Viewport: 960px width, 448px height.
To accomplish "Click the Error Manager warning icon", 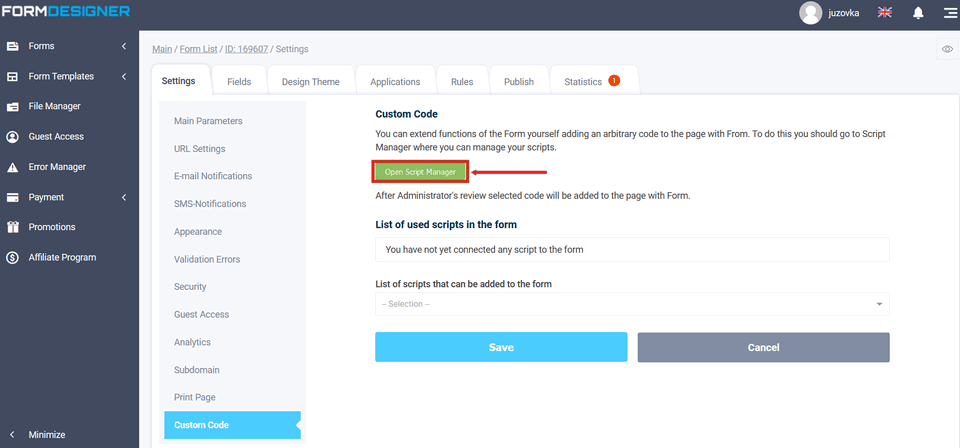I will (x=13, y=167).
